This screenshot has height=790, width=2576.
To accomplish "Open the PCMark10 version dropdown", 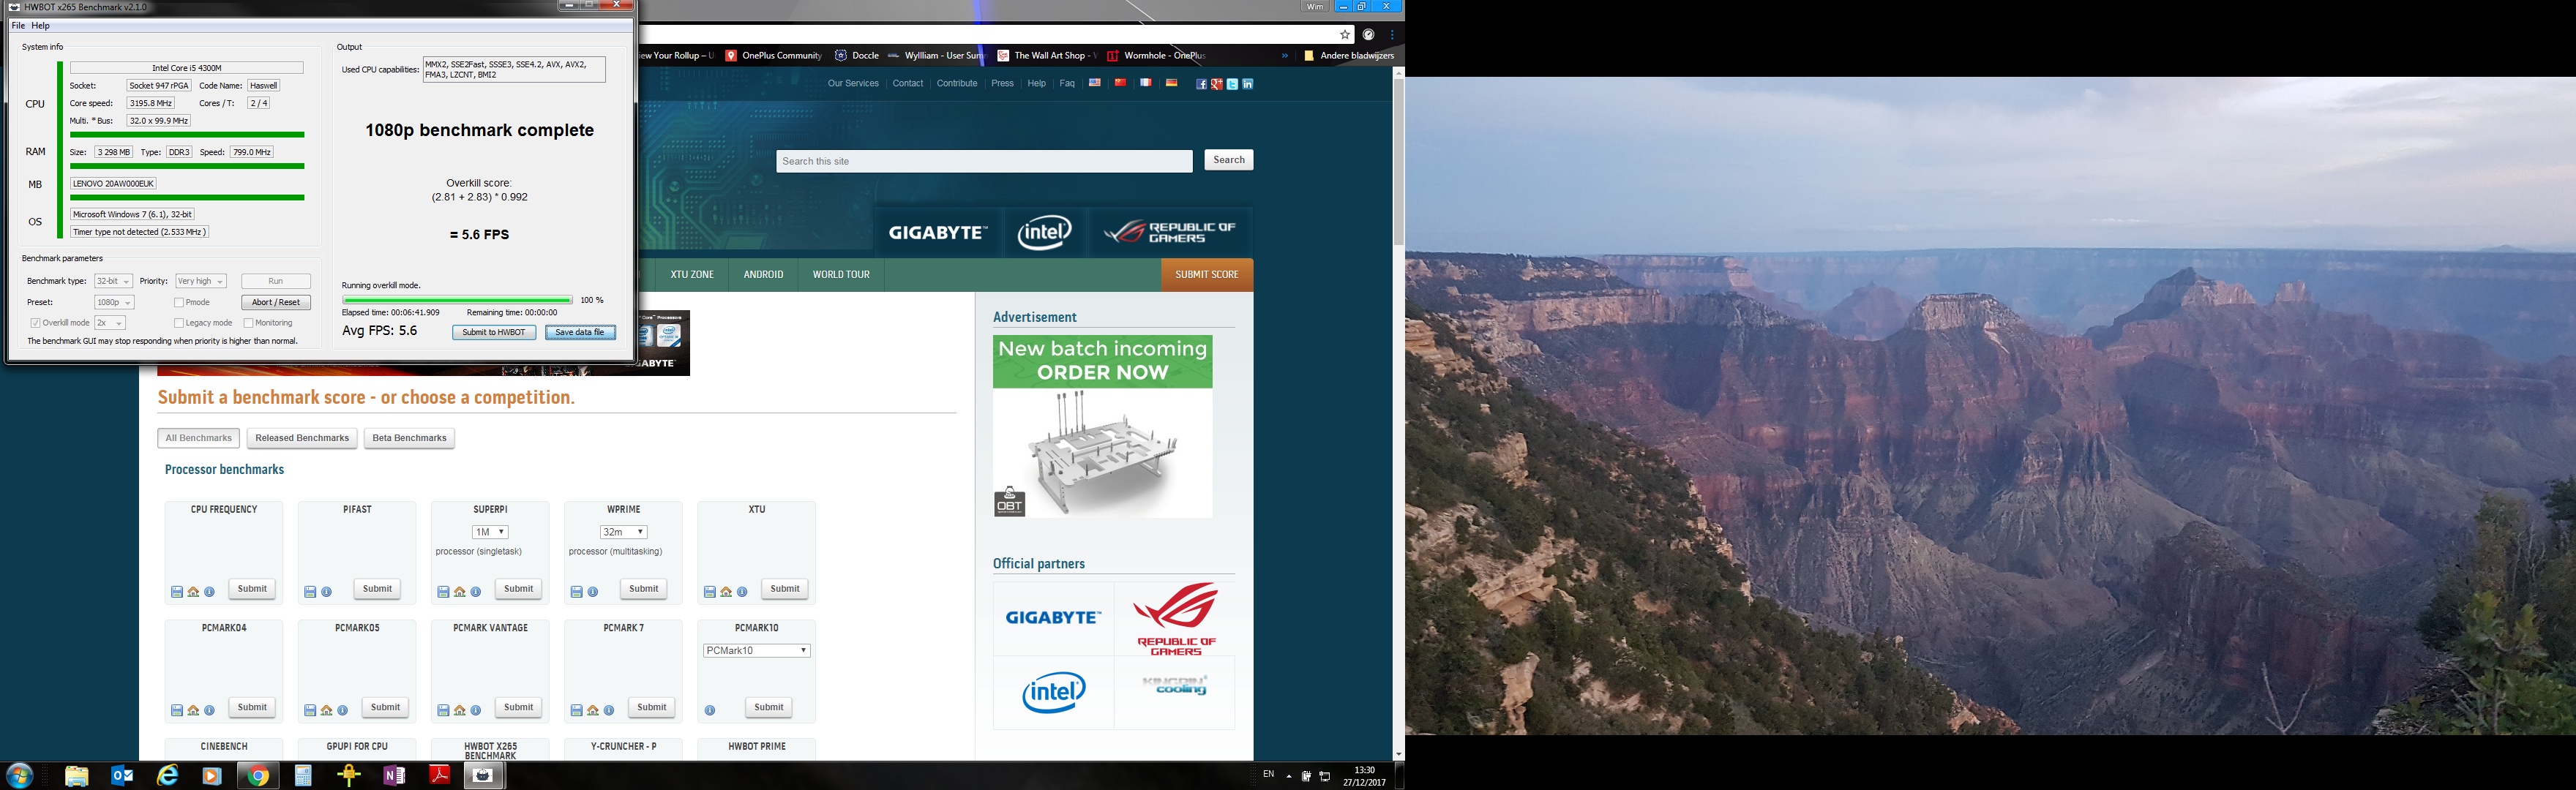I will pyautogui.click(x=757, y=650).
